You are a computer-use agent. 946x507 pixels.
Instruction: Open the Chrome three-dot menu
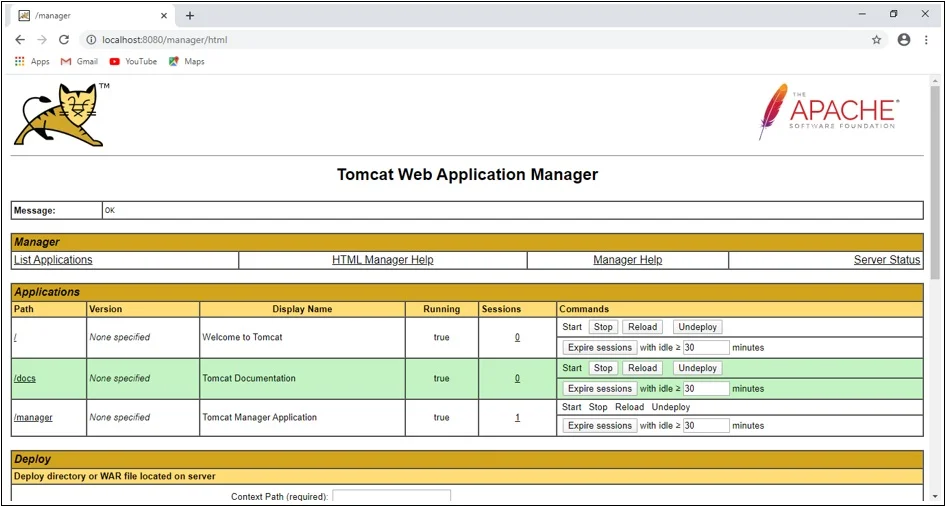pos(926,40)
